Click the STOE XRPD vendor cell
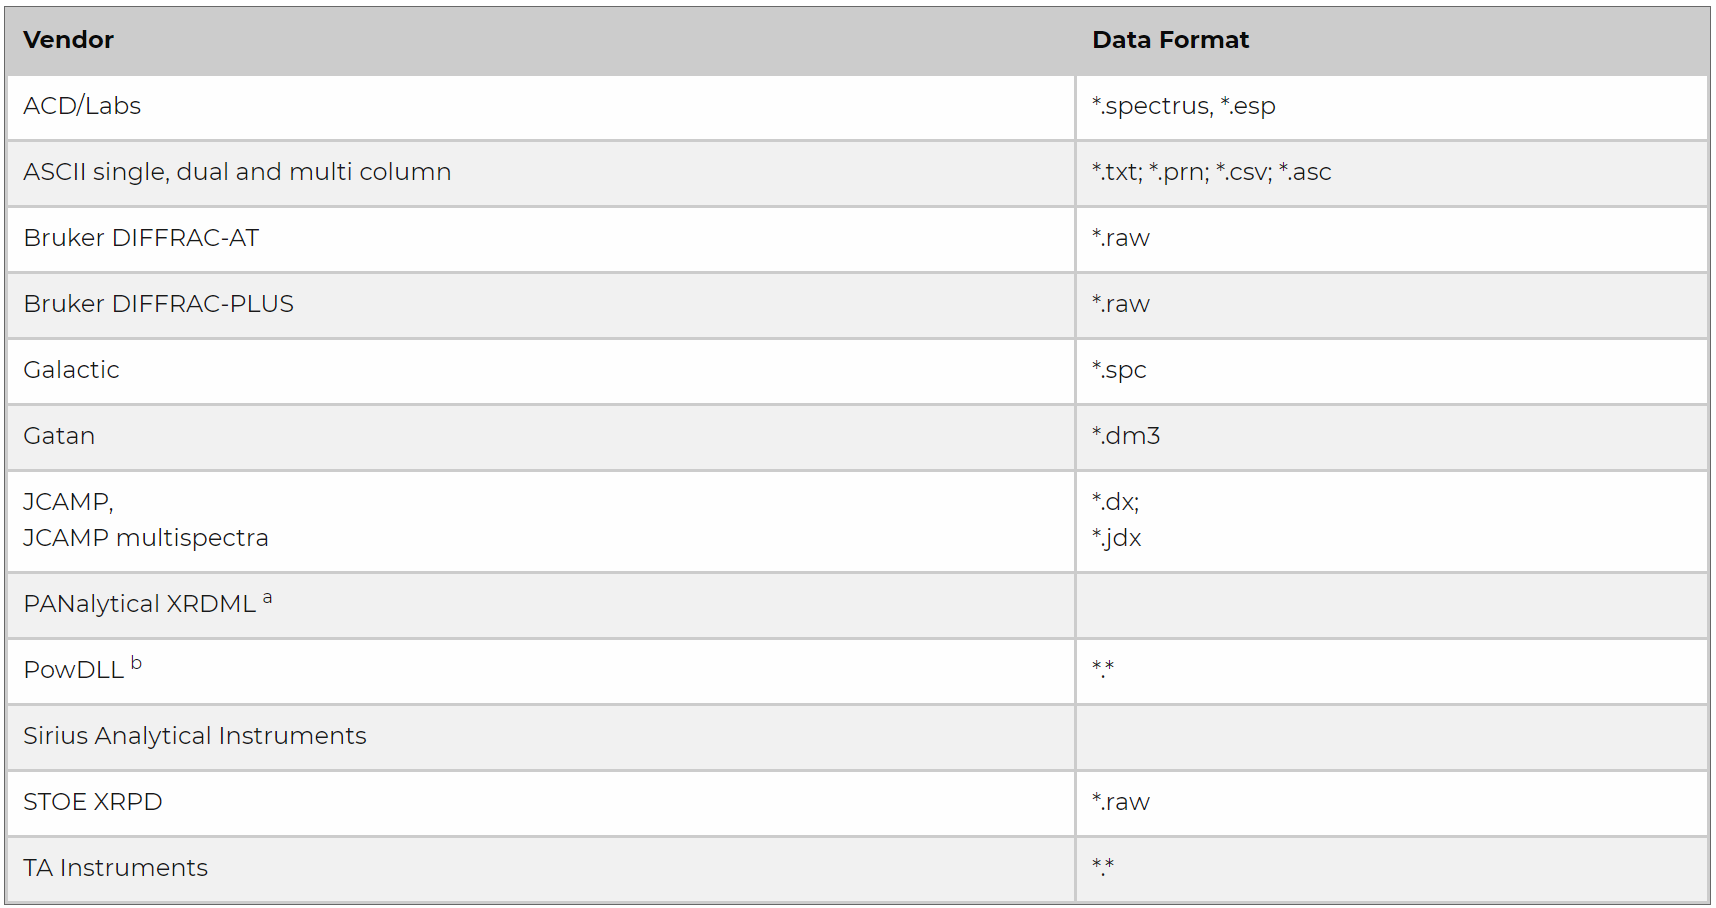Viewport: 1716px width, 908px height. coord(93,802)
